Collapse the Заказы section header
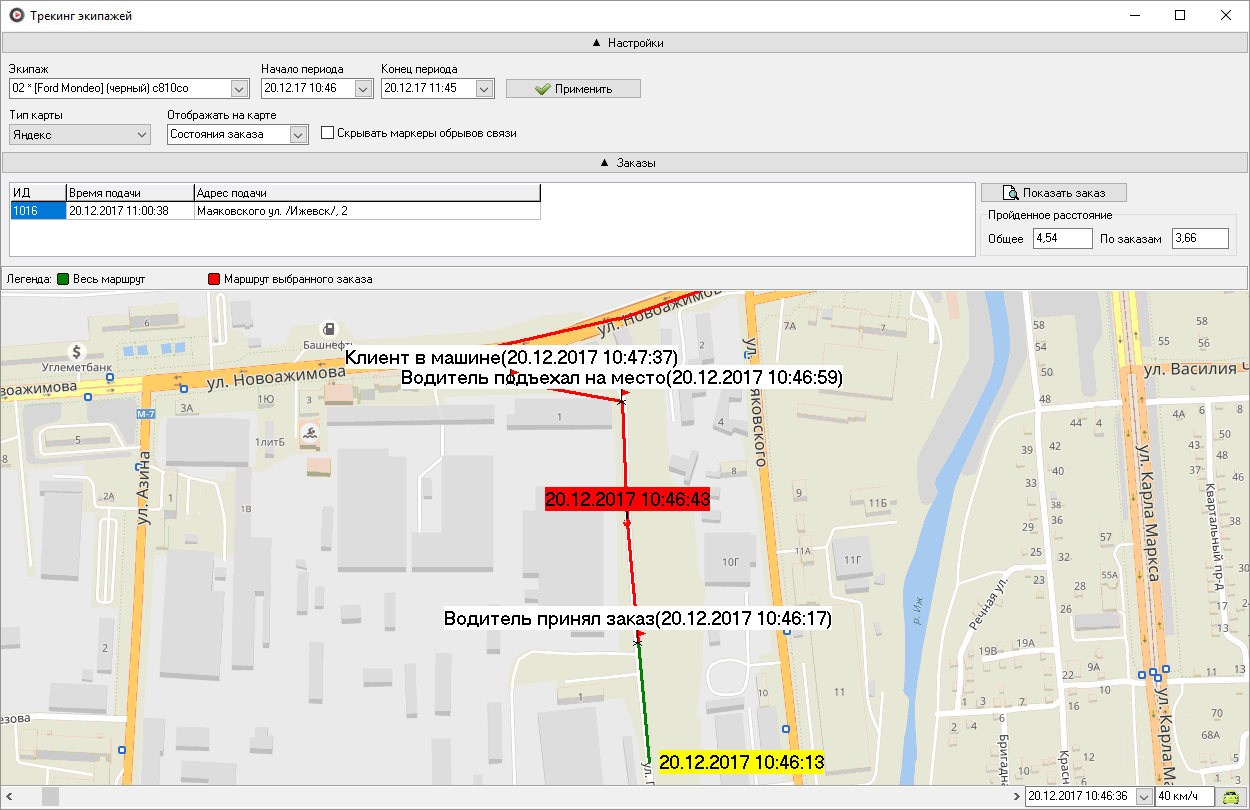The width and height of the screenshot is (1250, 810). 625,162
